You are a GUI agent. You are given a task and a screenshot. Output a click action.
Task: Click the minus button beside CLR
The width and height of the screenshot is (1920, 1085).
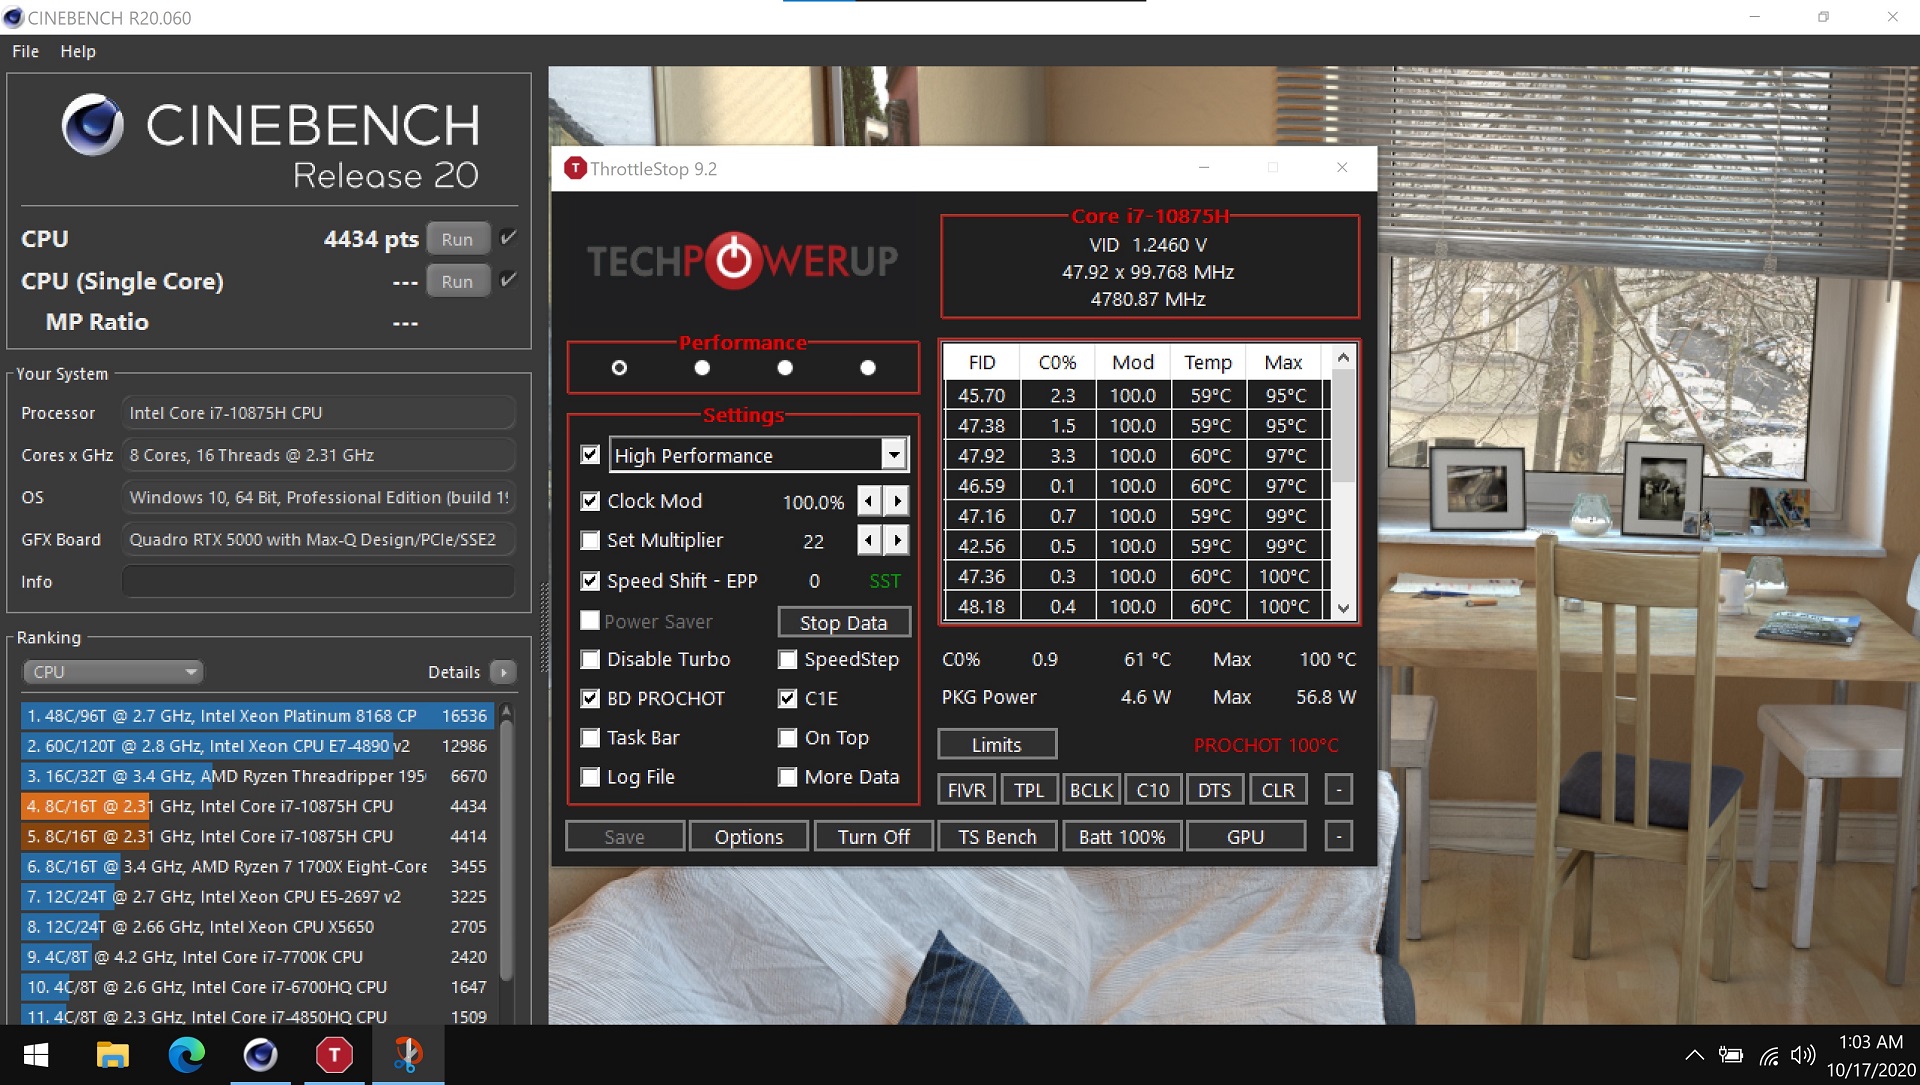(1339, 790)
